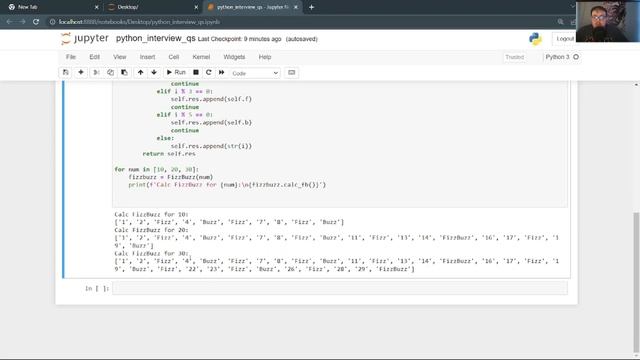The image size is (640, 360).
Task: Save notebook using the floppy disk icon
Action: pos(65,73)
